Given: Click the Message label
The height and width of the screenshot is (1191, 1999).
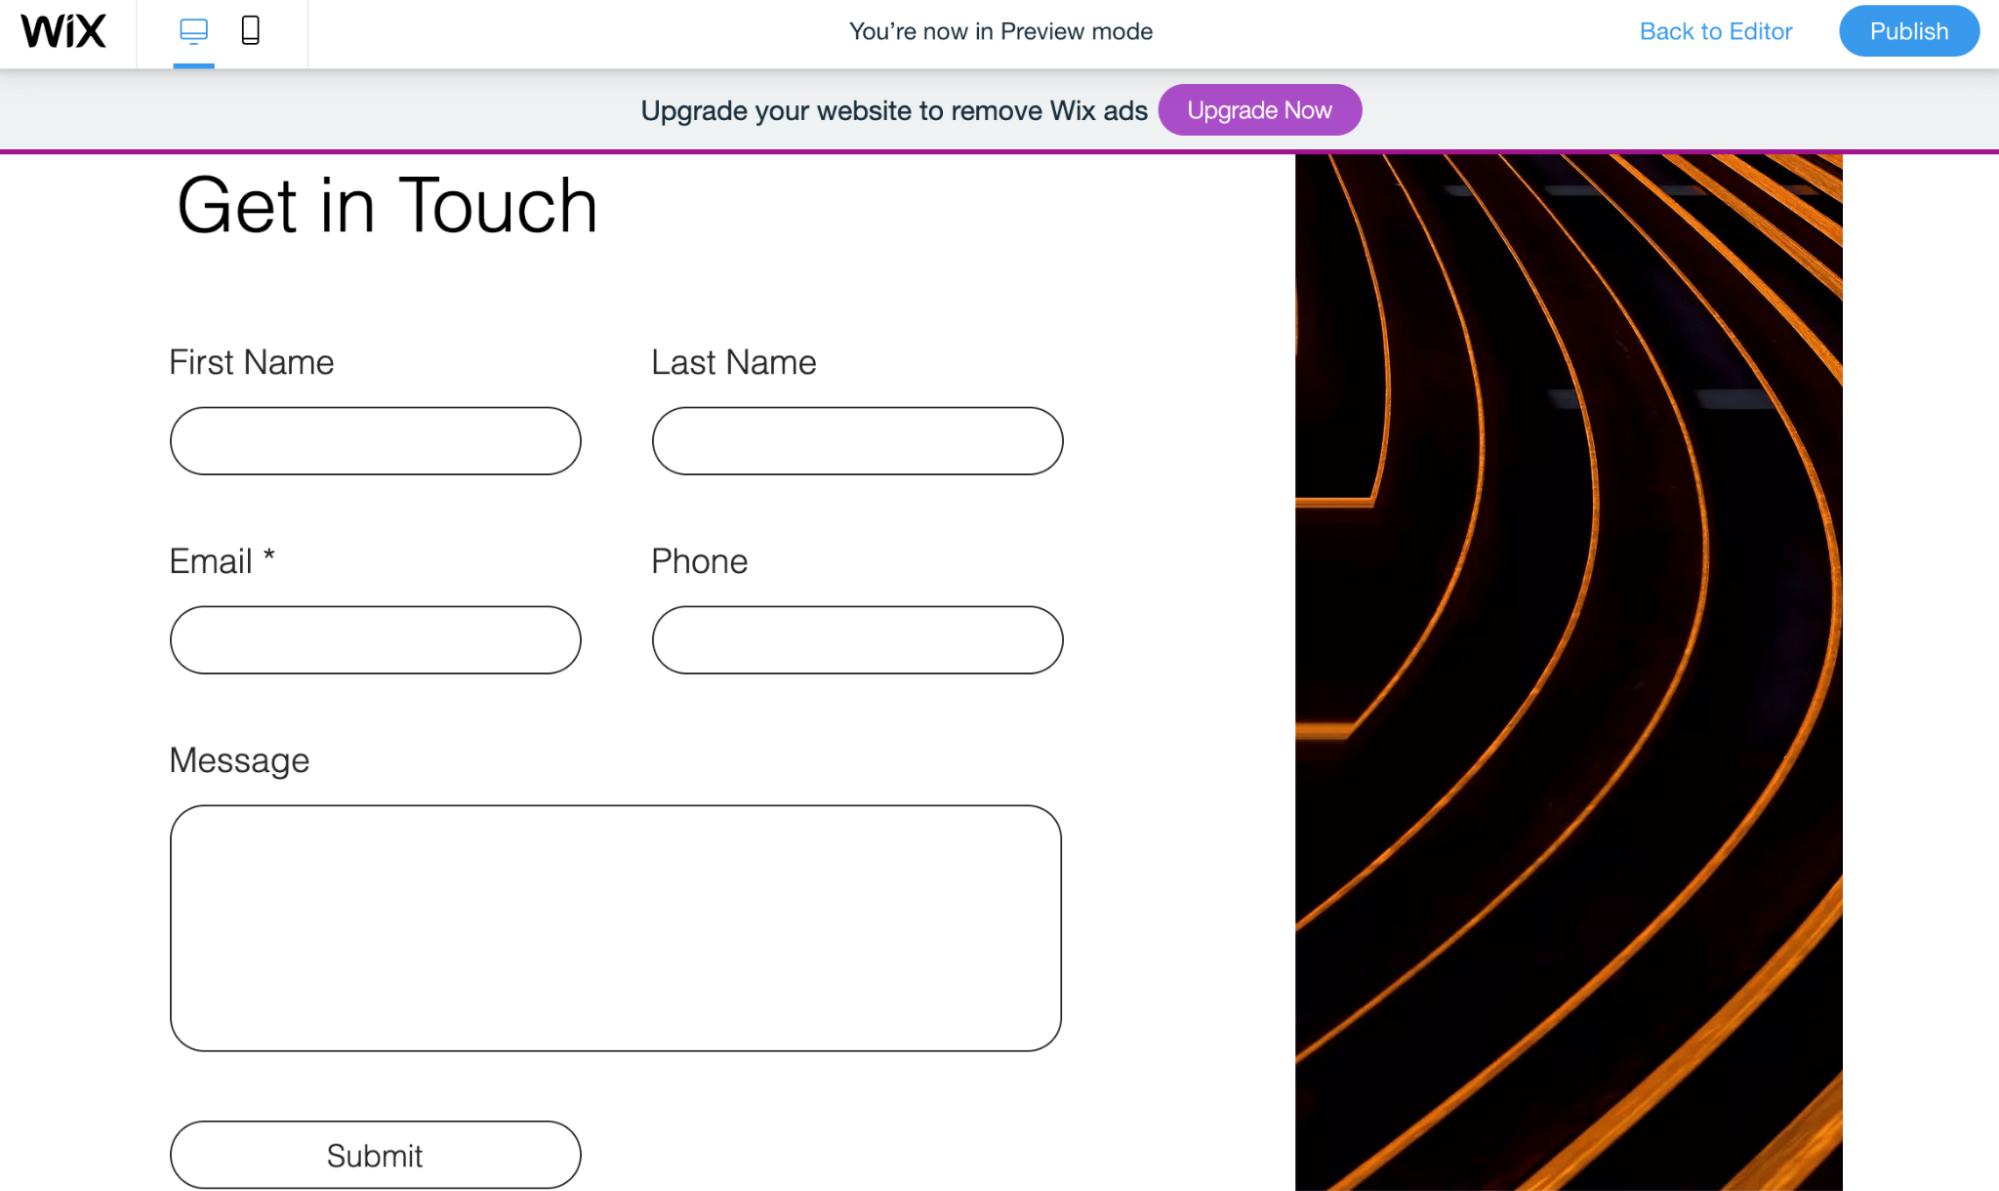Looking at the screenshot, I should click(x=239, y=760).
